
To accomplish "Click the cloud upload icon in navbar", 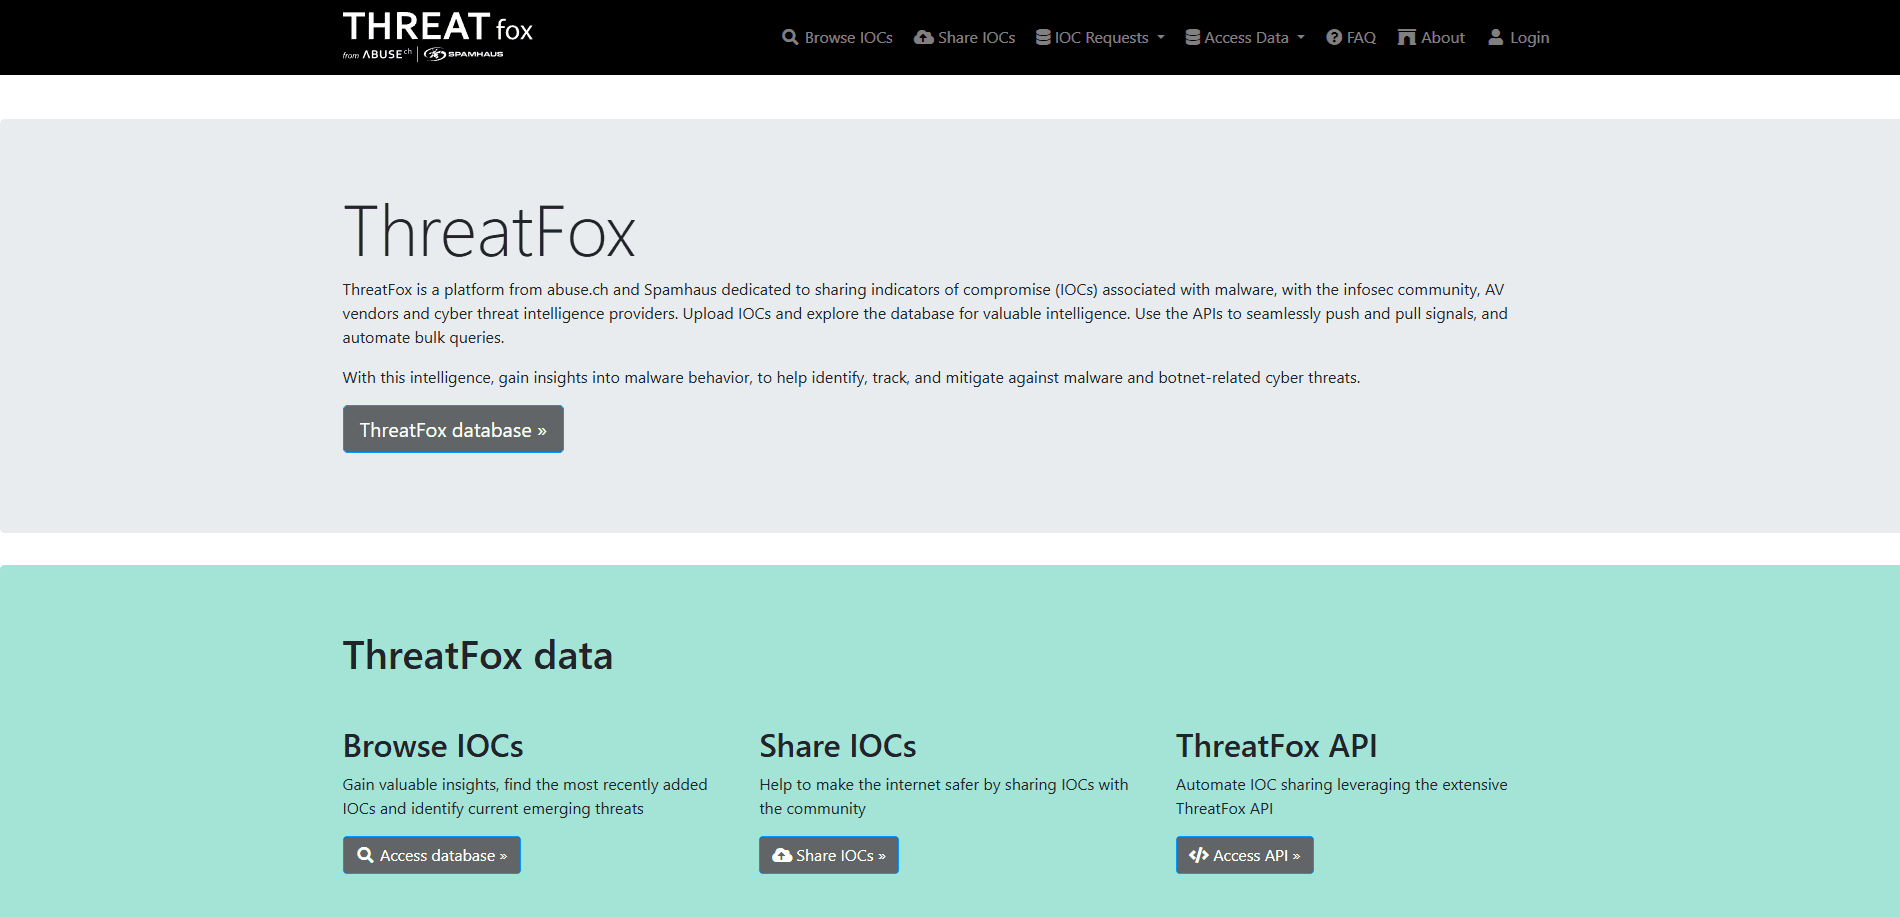I will [924, 37].
